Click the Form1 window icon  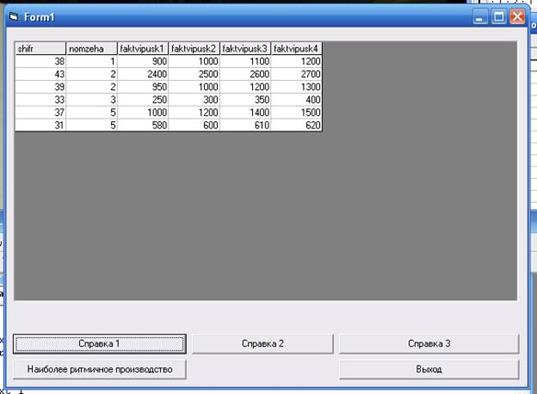click(x=14, y=16)
